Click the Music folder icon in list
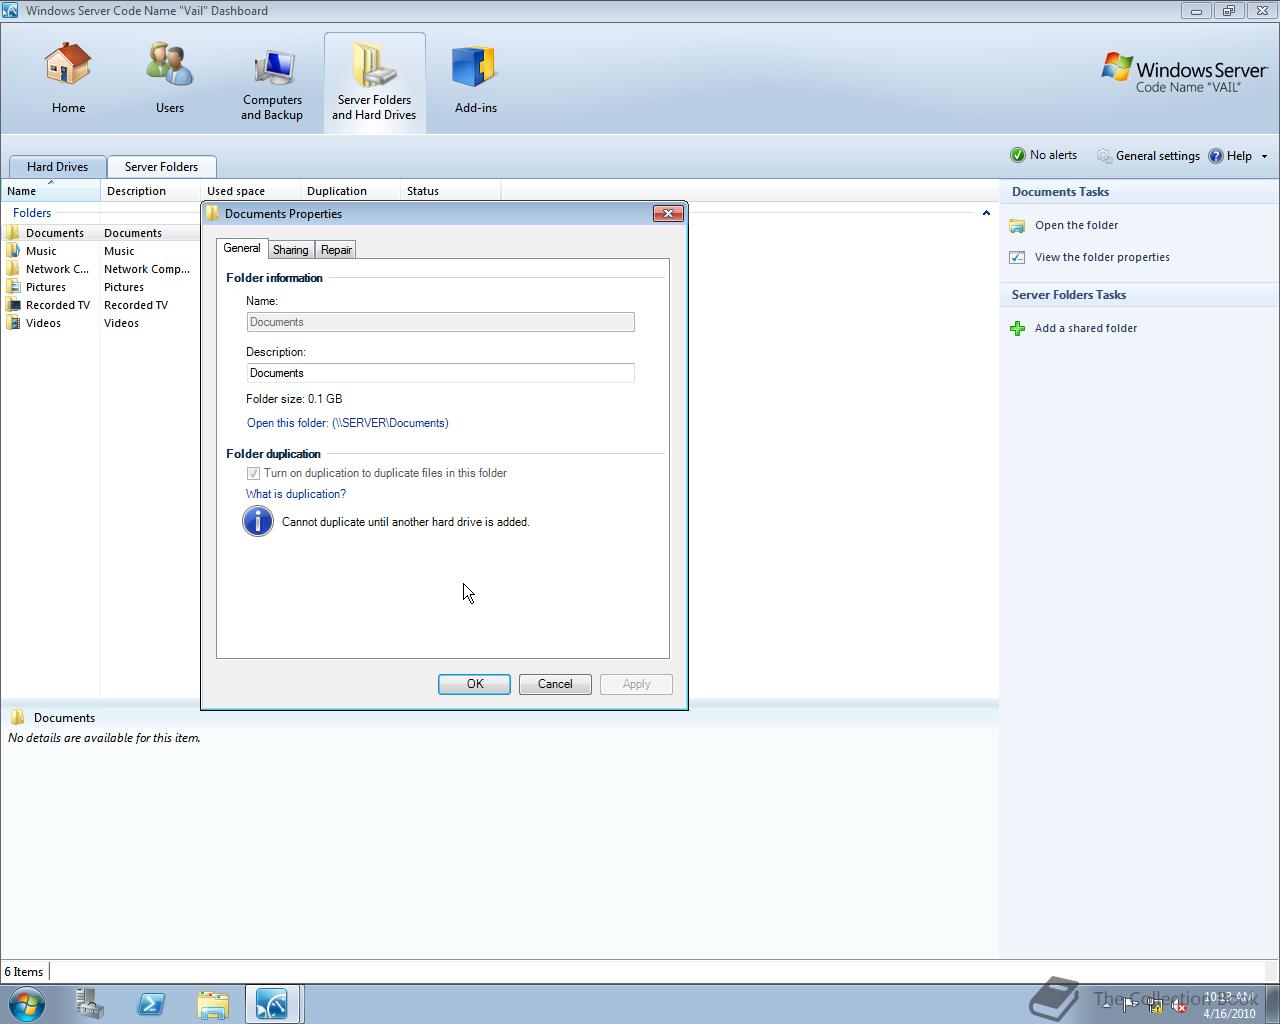 [13, 251]
